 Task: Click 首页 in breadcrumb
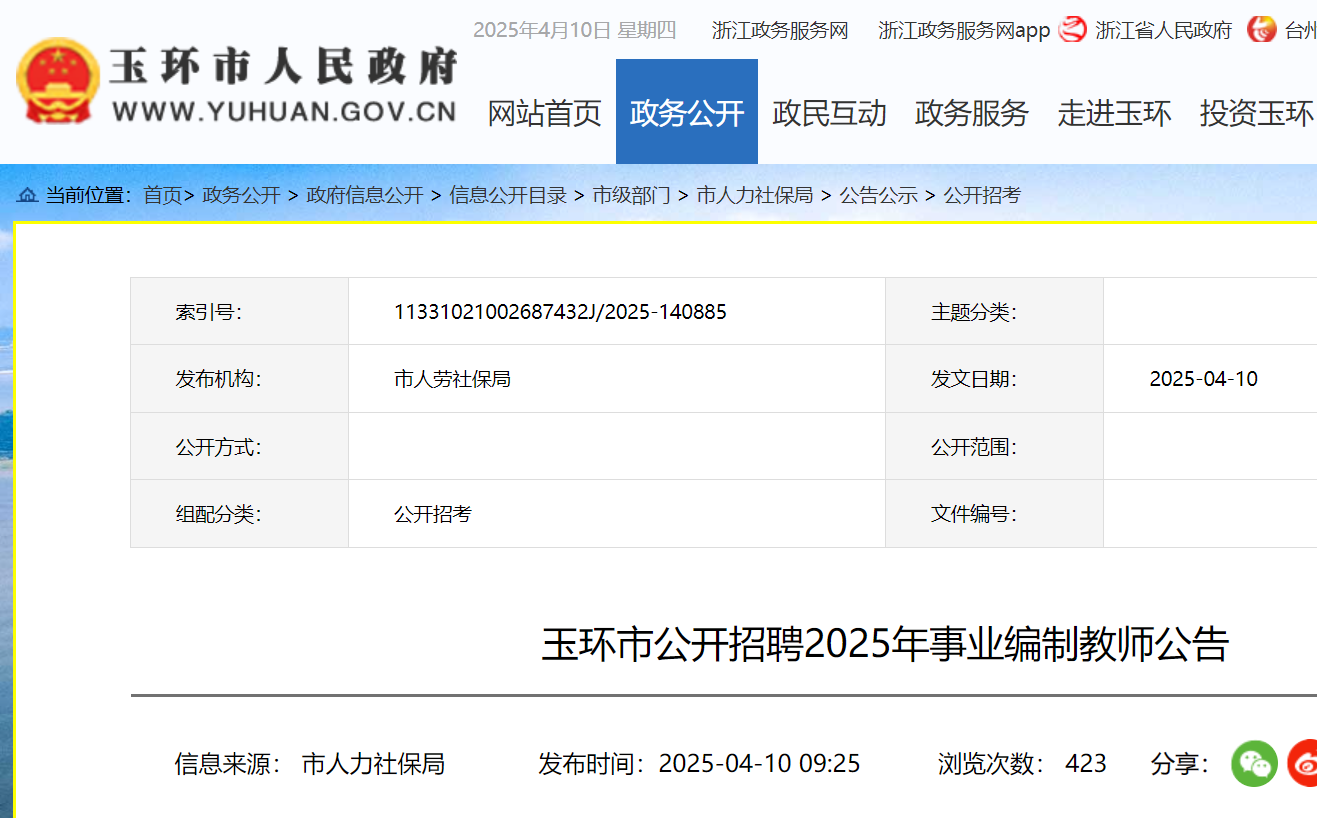(x=162, y=195)
